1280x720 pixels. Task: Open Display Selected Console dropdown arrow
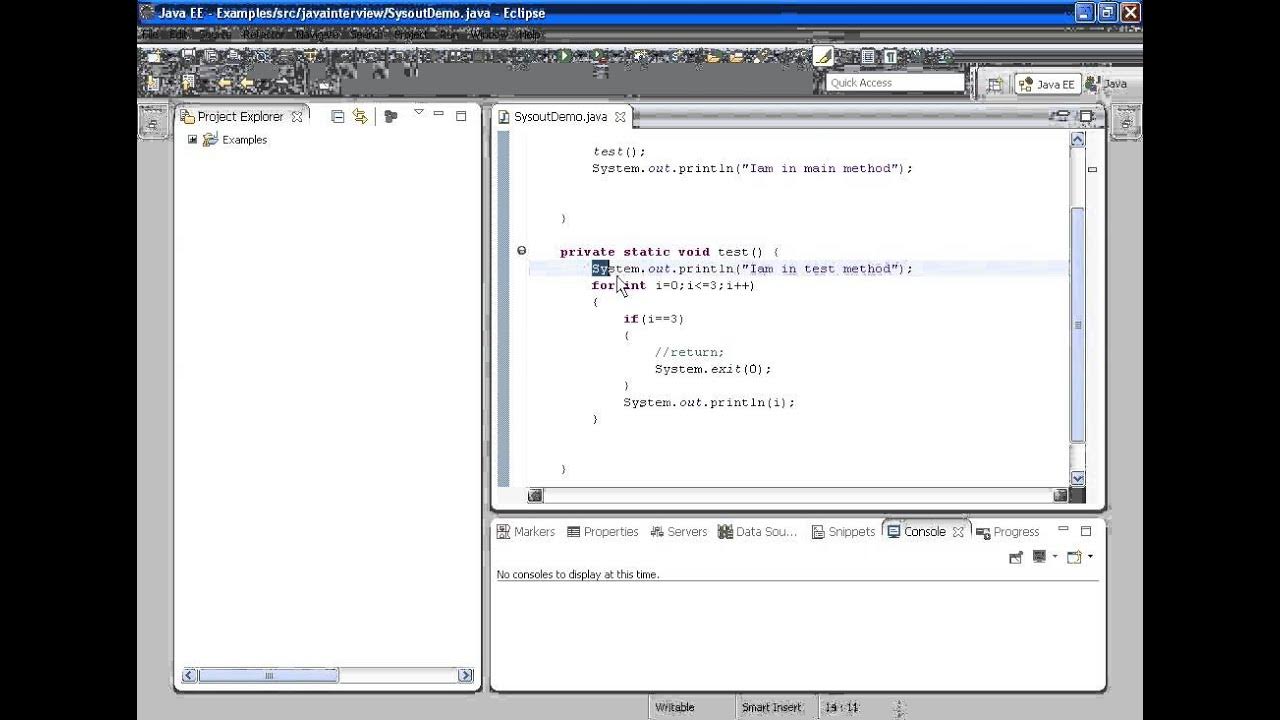click(x=1054, y=557)
